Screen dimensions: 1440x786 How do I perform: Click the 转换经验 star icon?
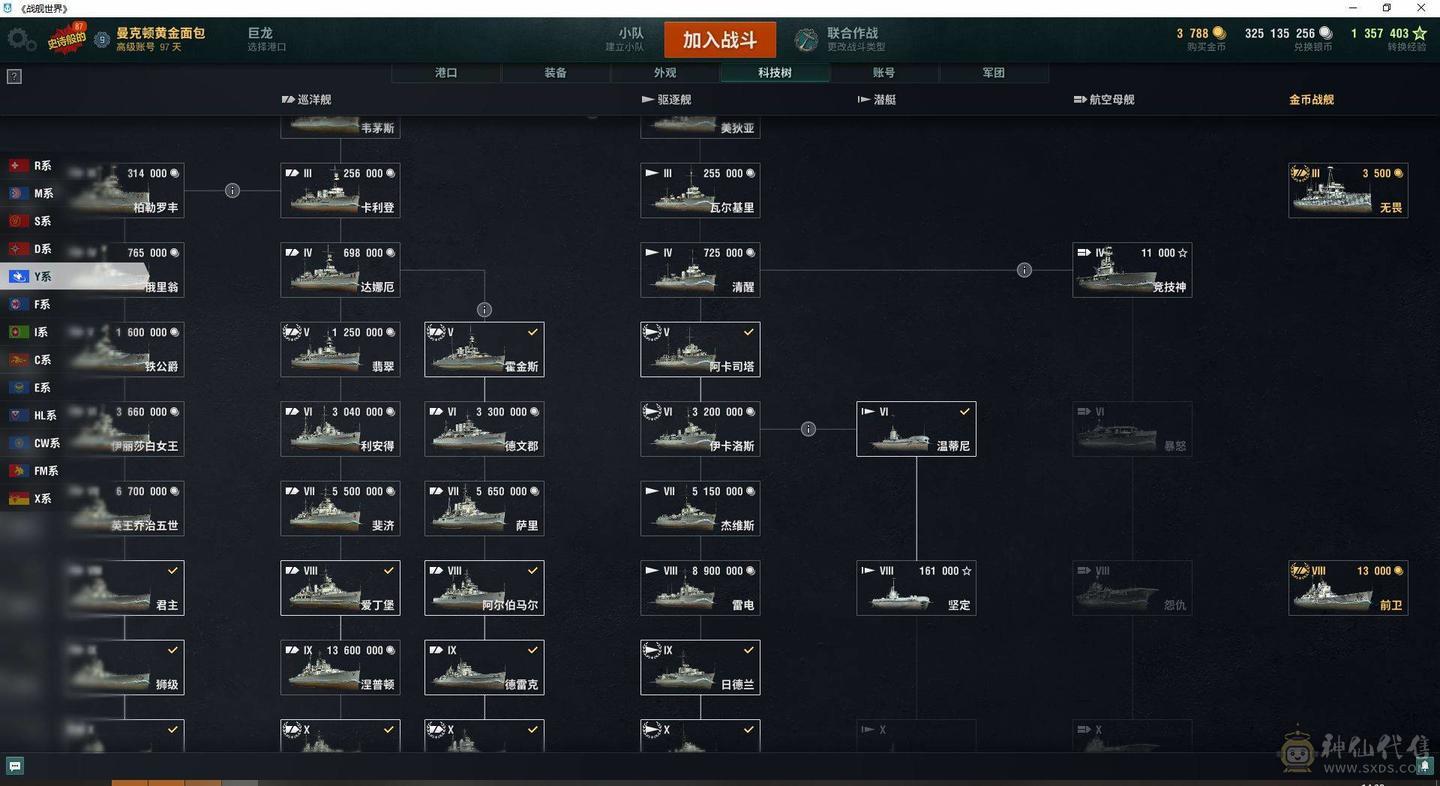1420,33
